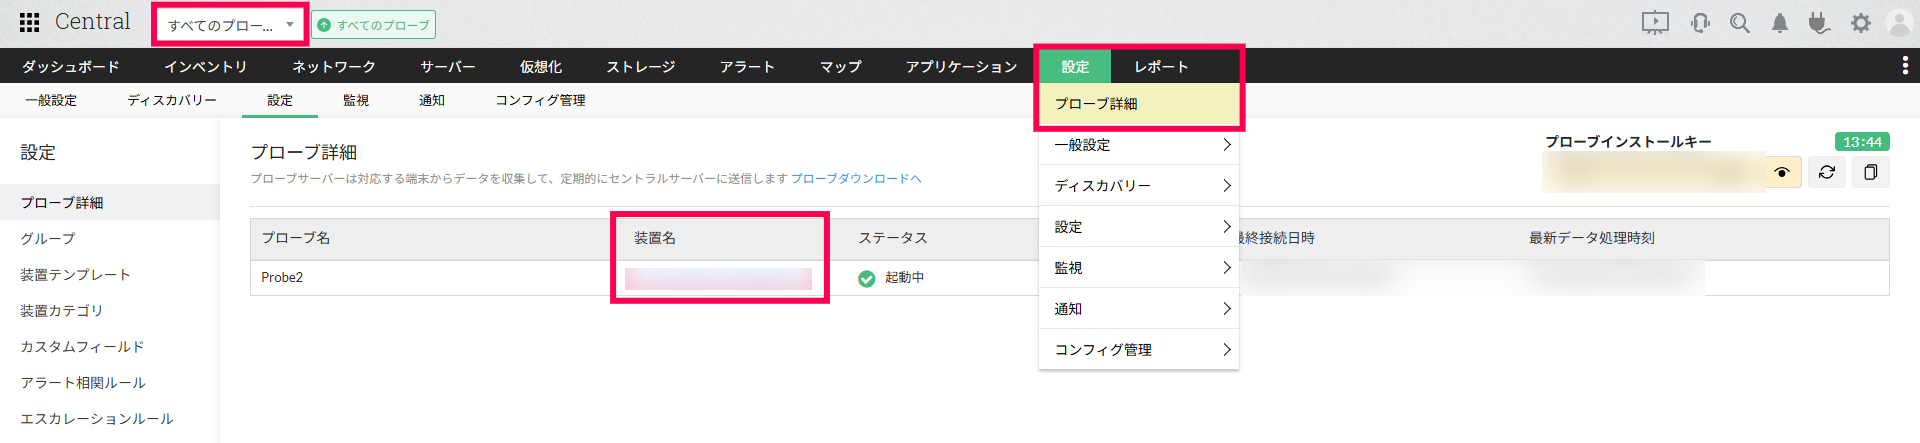Expand ディスカバリー submenu in the flyout
This screenshot has width=1920, height=443.
(1138, 186)
